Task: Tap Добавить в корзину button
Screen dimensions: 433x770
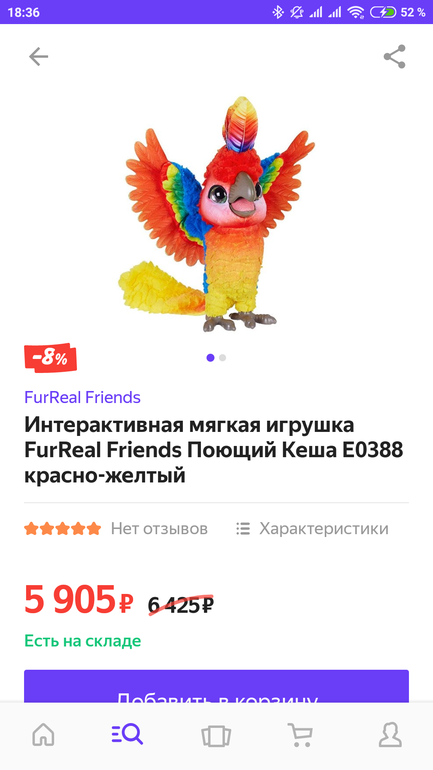Action: click(x=216, y=687)
